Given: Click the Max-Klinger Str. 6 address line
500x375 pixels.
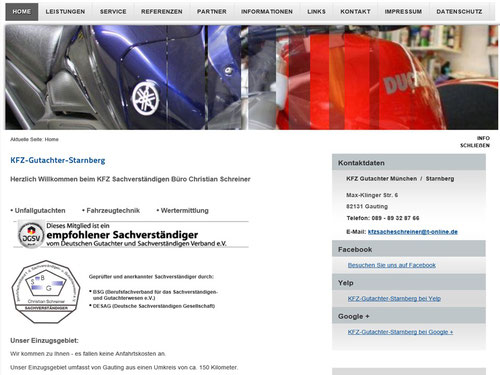Looking at the screenshot, I should 372,195.
